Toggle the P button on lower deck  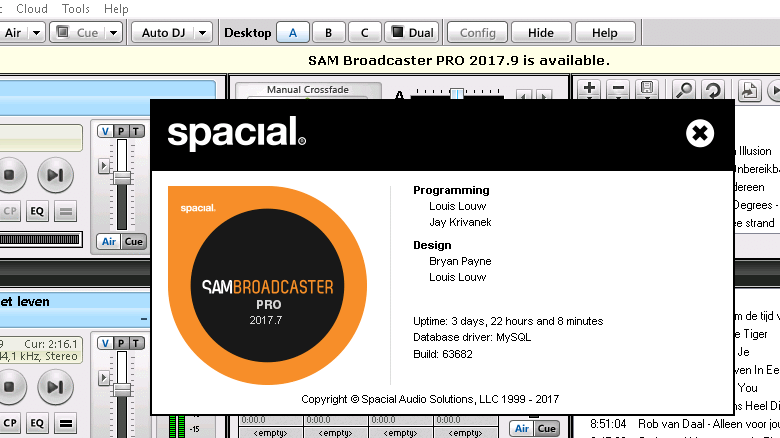[x=121, y=343]
